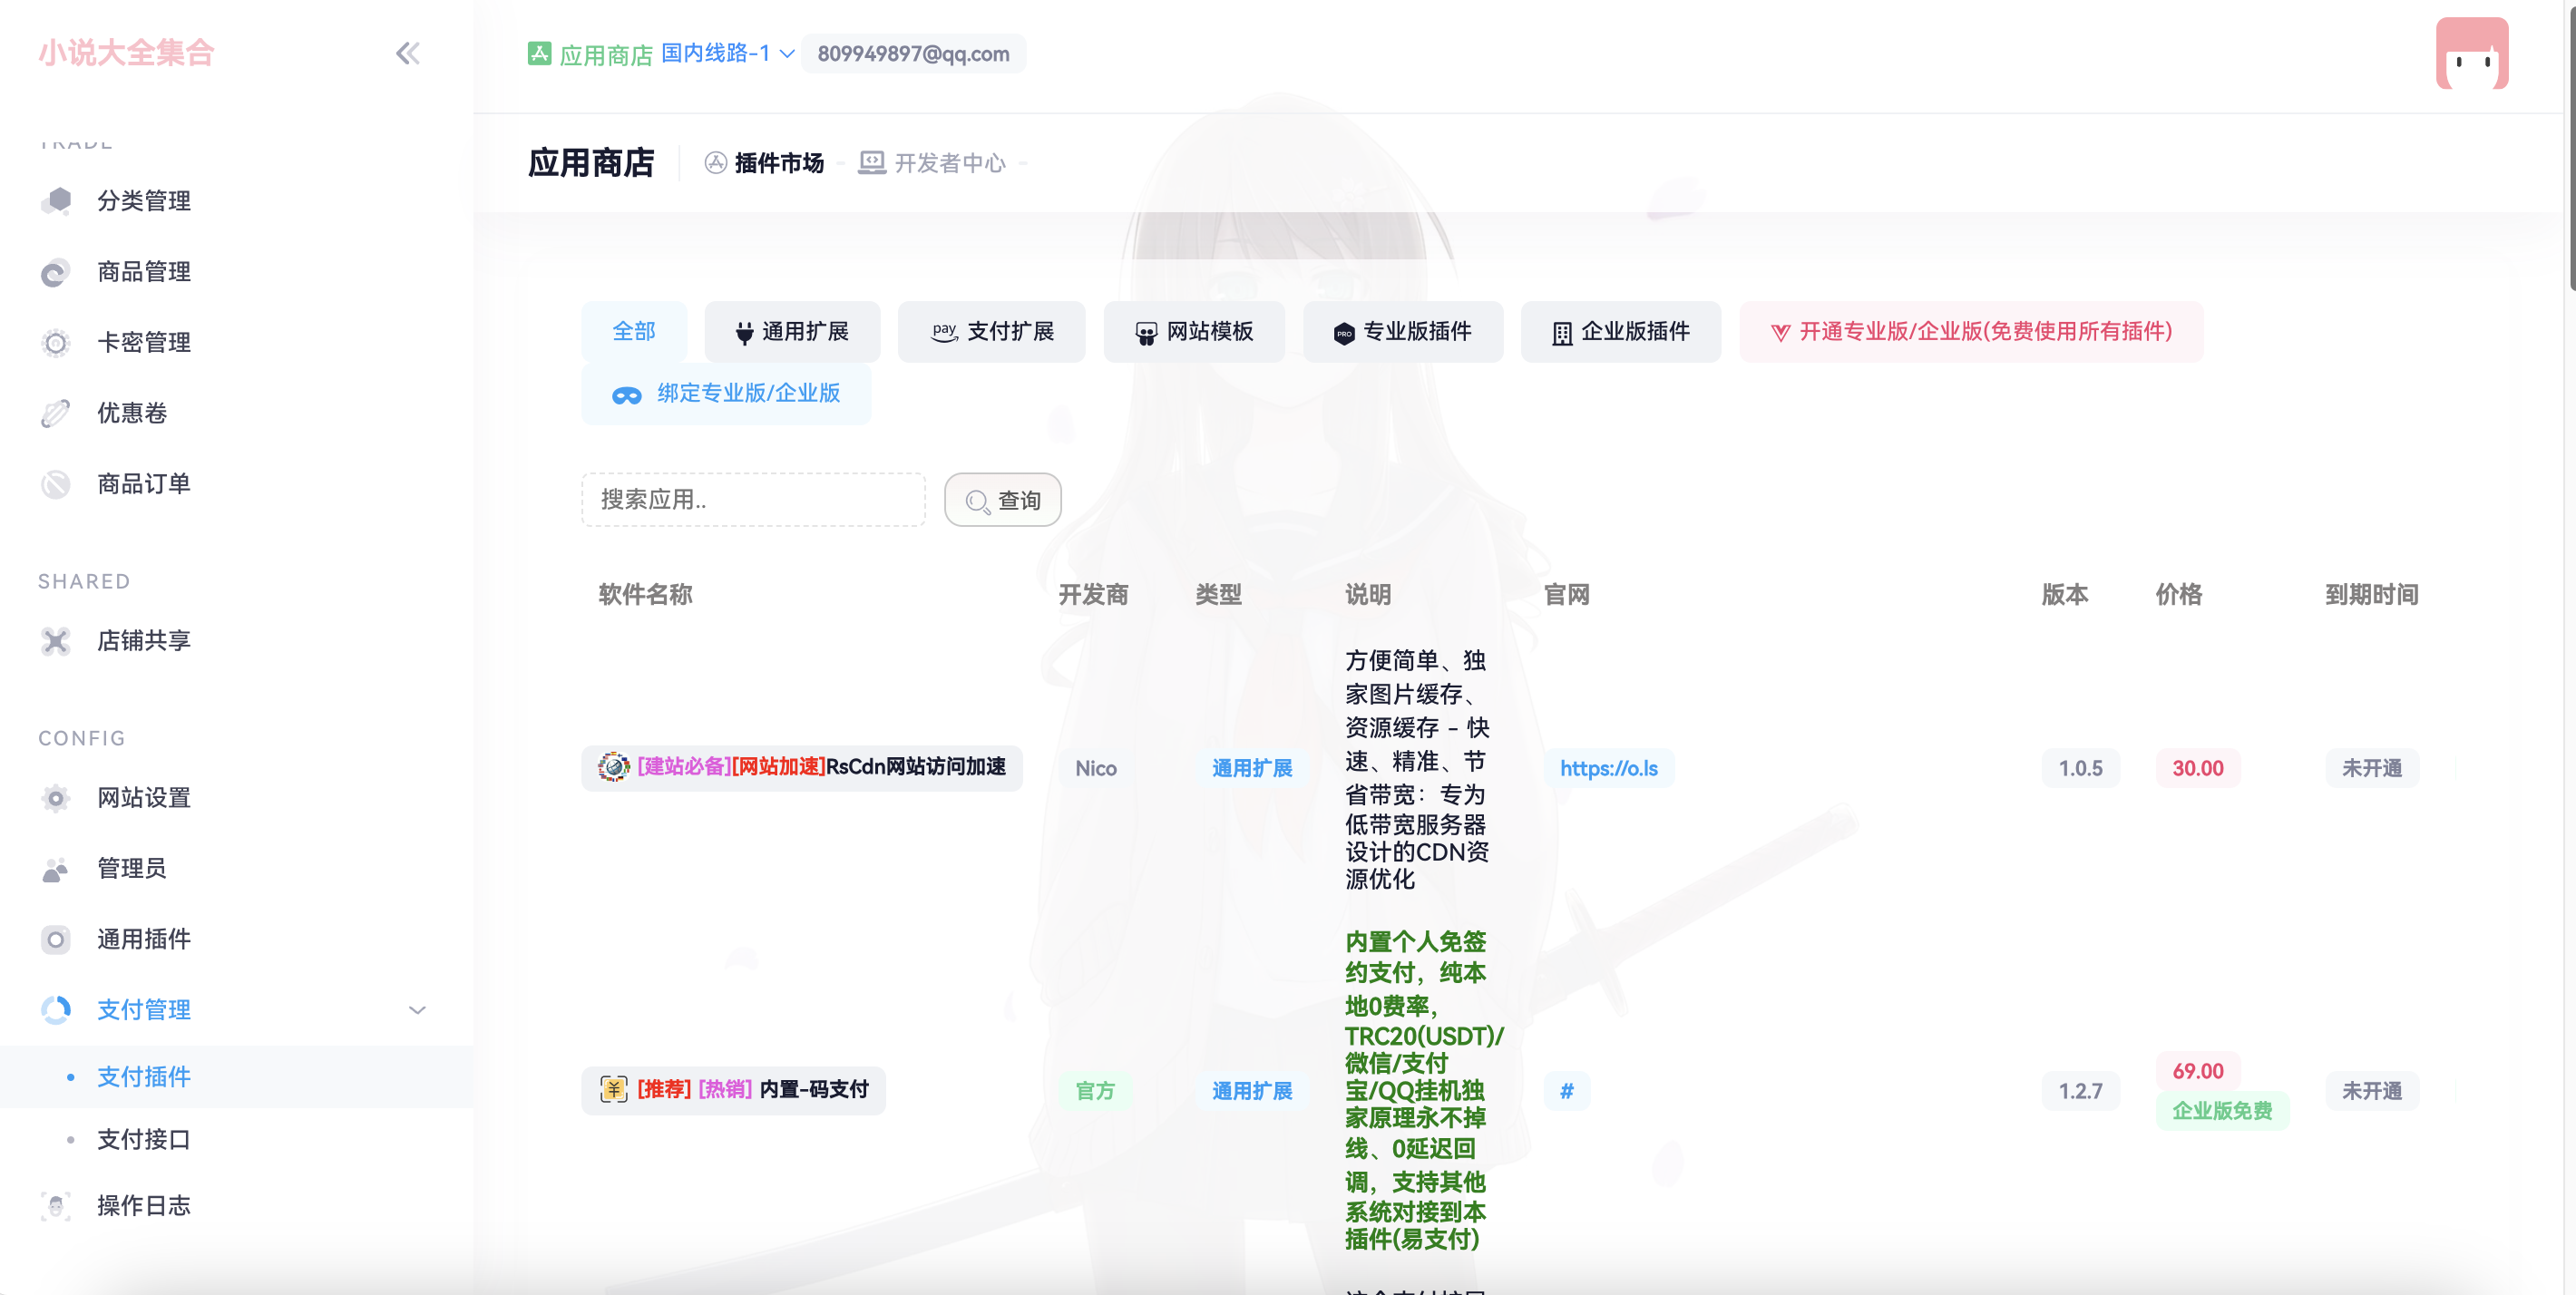This screenshot has width=2576, height=1295.
Task: Select the 网站模板 filter tab
Action: pyautogui.click(x=1194, y=332)
